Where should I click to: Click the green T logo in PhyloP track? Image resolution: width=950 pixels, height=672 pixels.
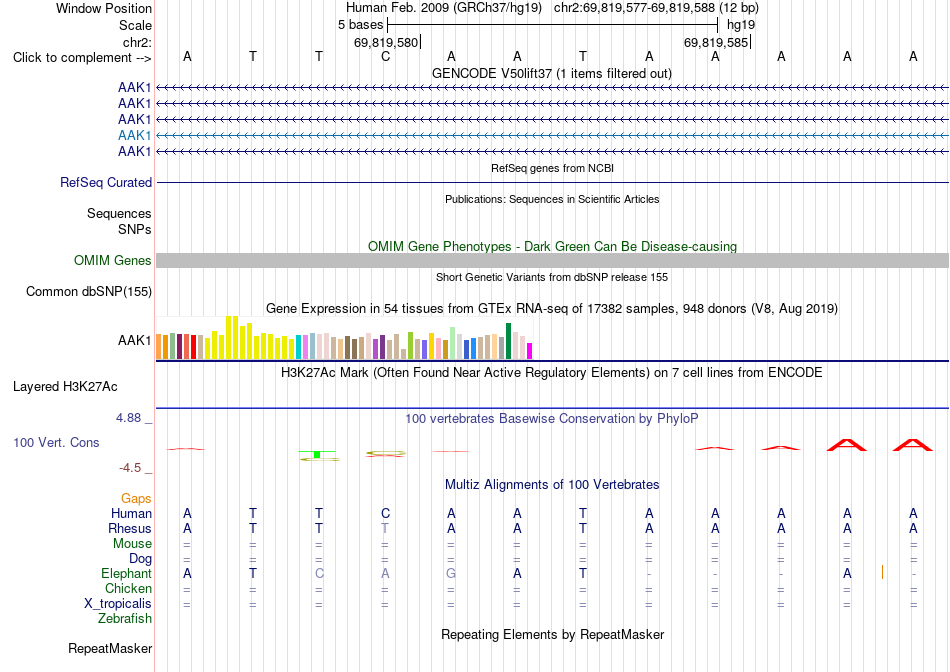(317, 456)
